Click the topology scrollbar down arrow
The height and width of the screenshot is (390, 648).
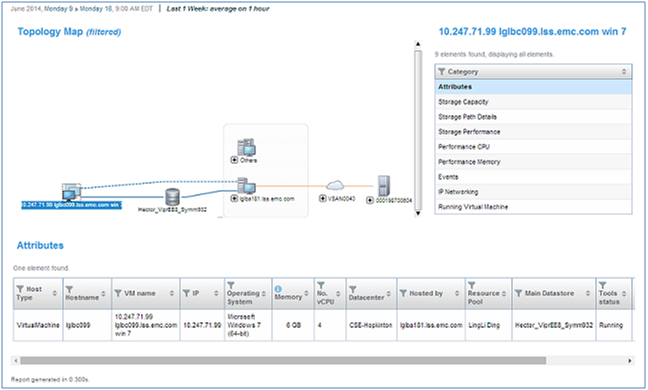click(418, 213)
